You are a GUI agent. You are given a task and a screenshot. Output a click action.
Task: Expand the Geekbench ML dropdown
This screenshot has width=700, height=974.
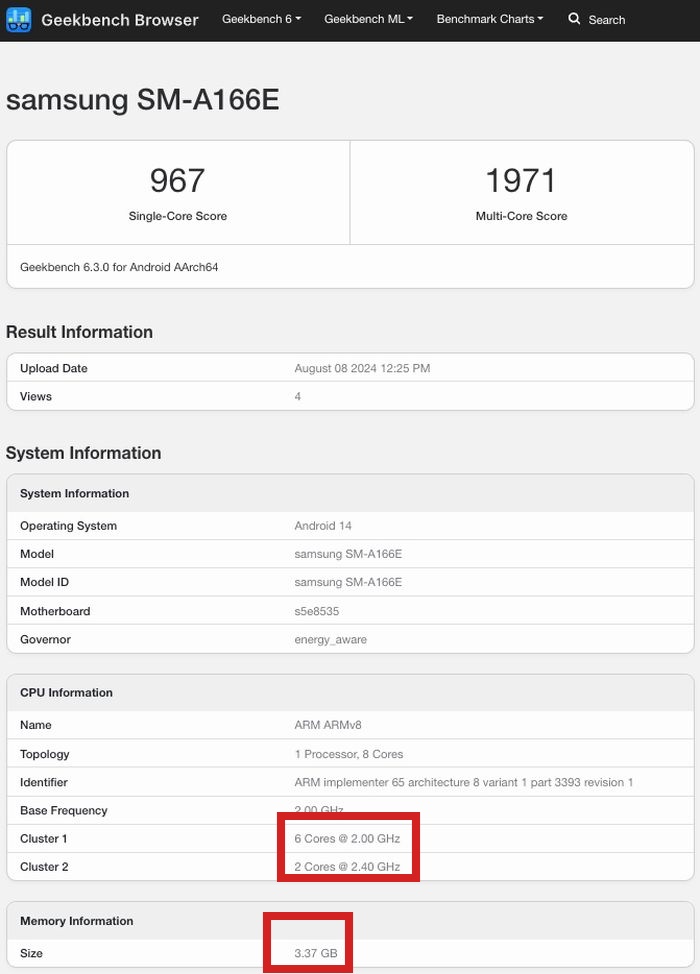pyautogui.click(x=368, y=19)
